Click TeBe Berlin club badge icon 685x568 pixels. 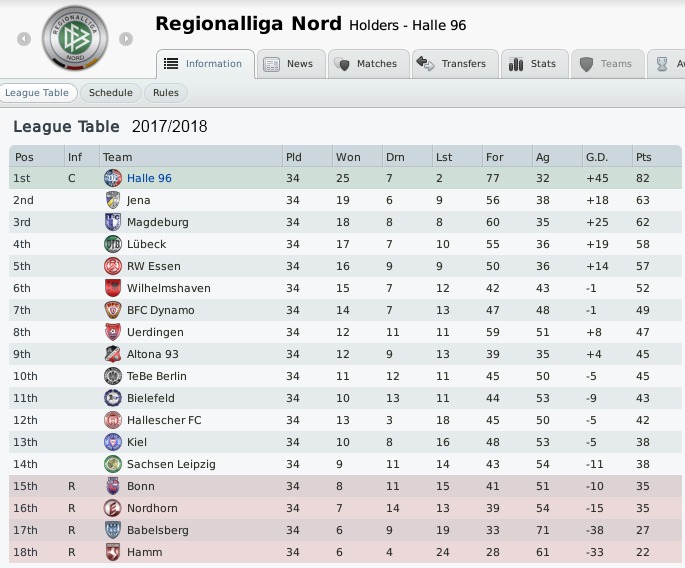click(x=112, y=376)
